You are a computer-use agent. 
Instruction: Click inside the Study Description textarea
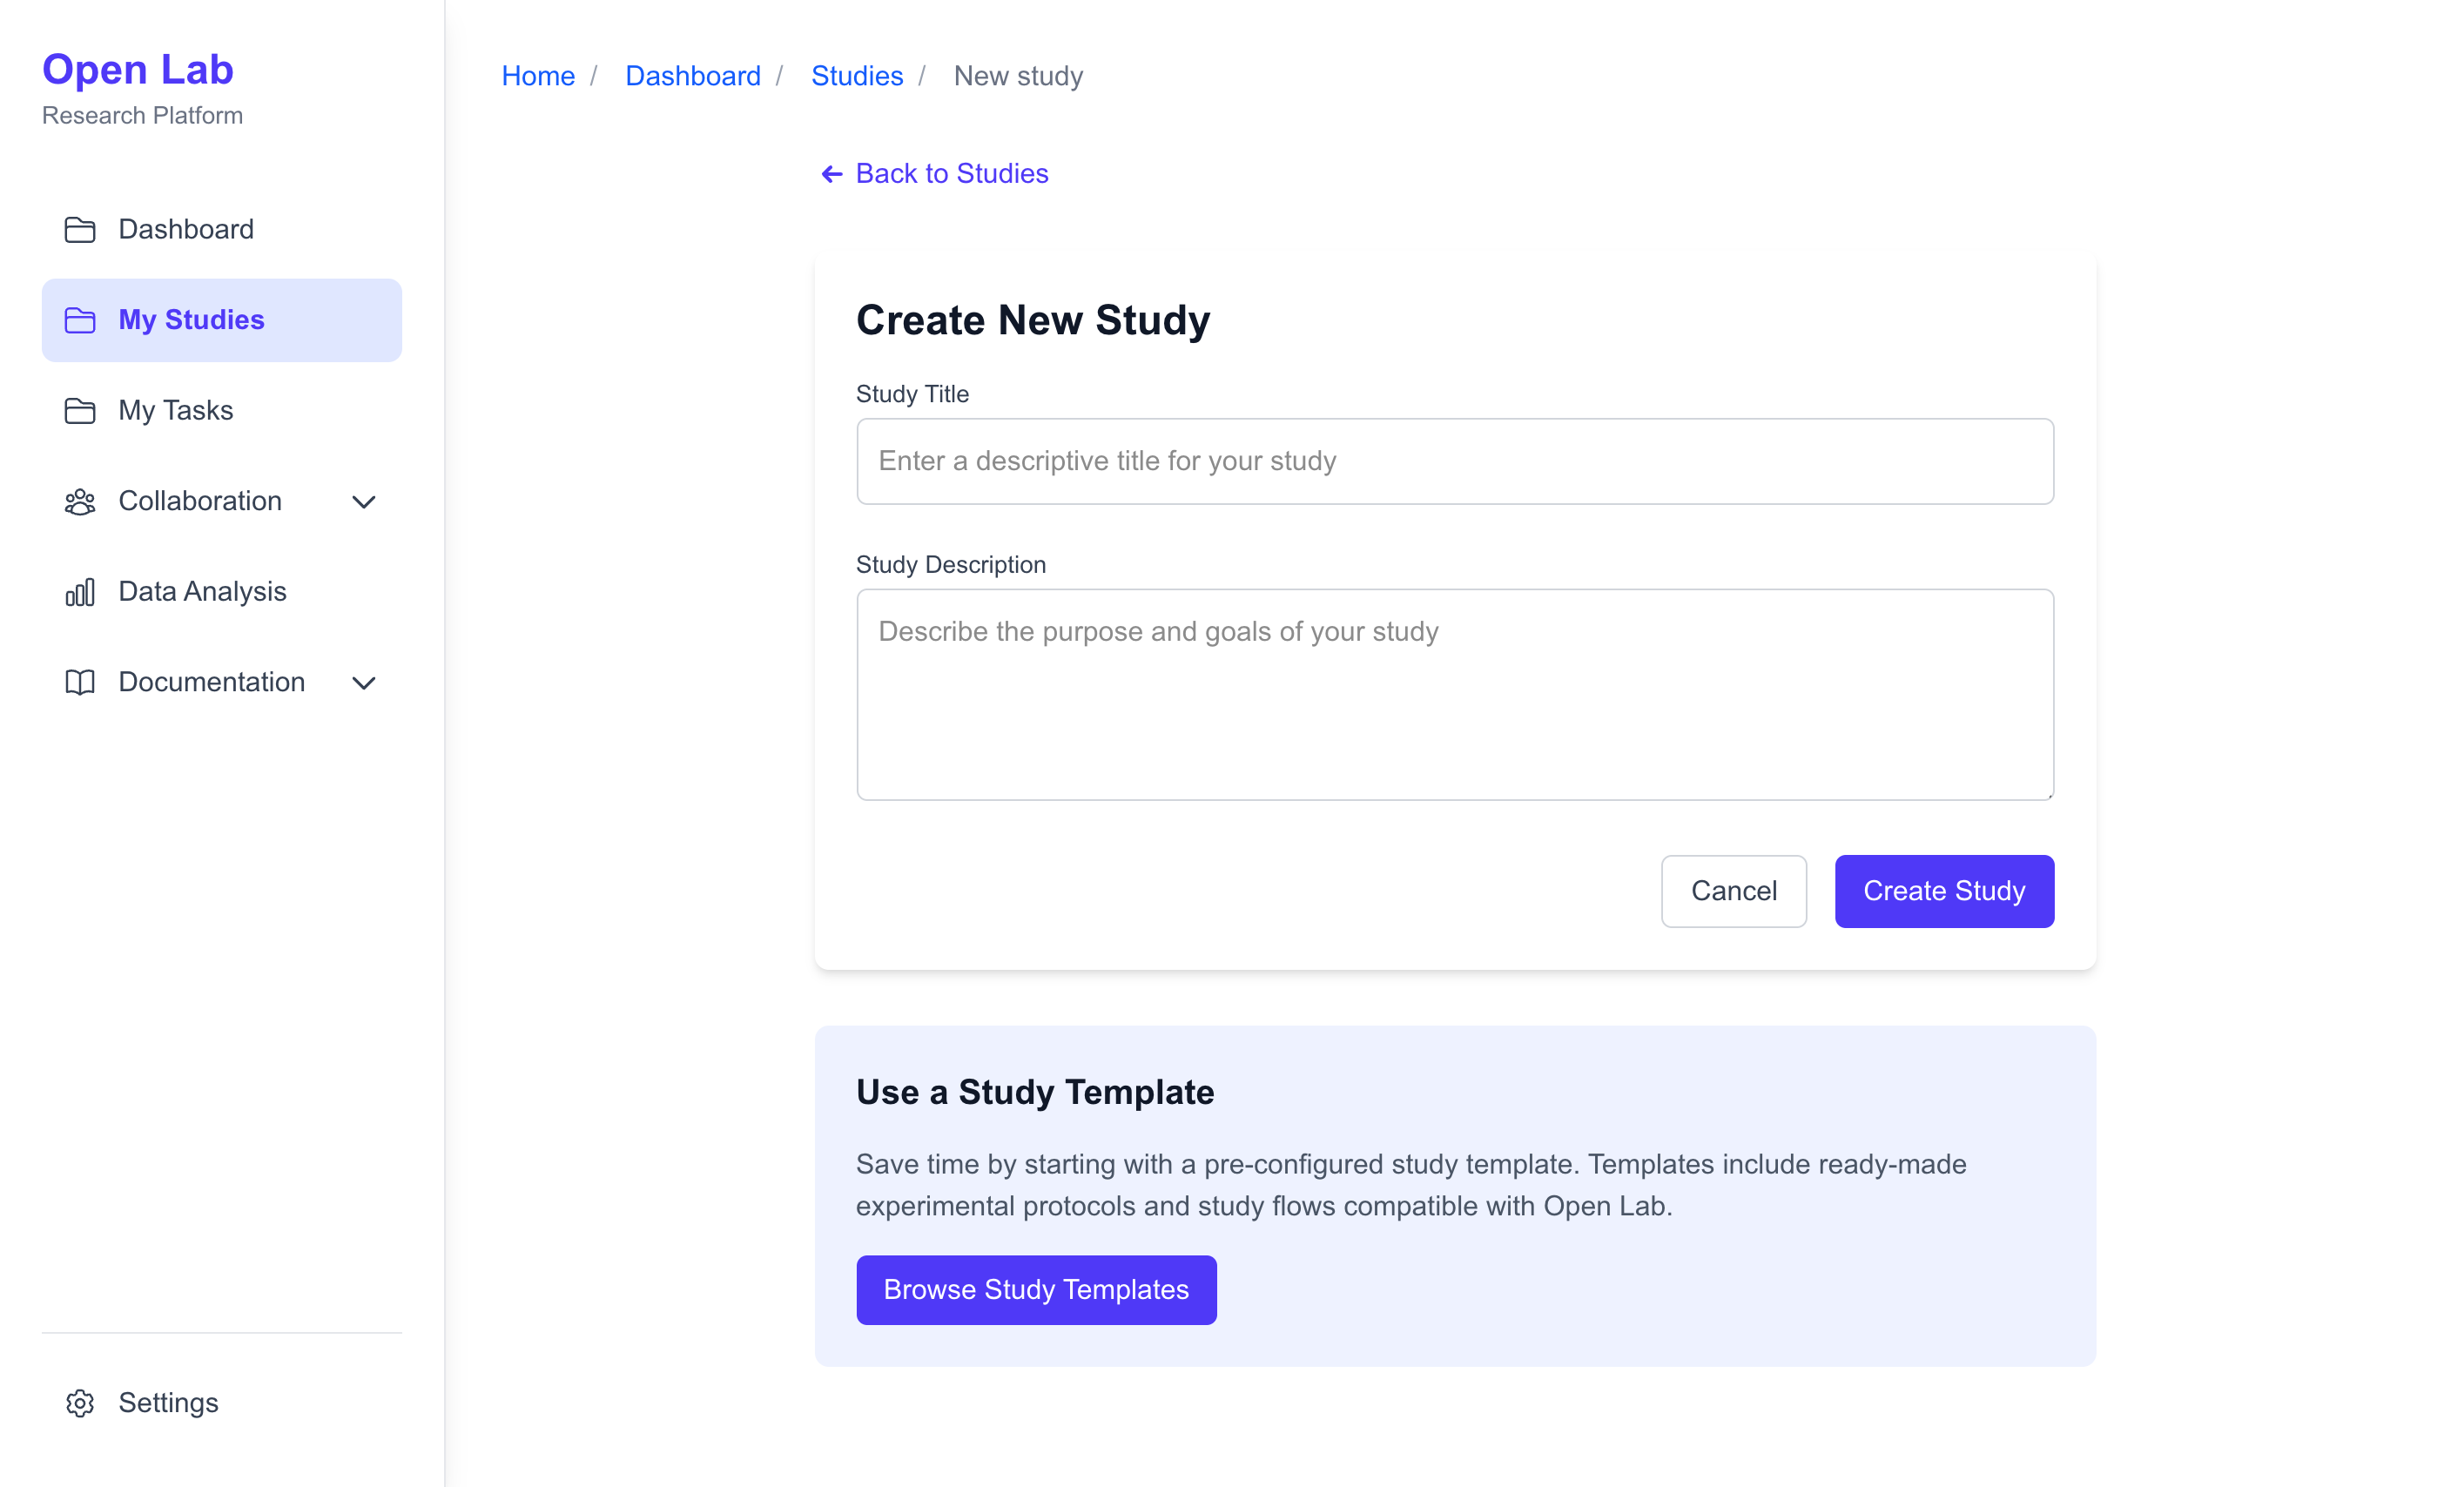(1455, 694)
